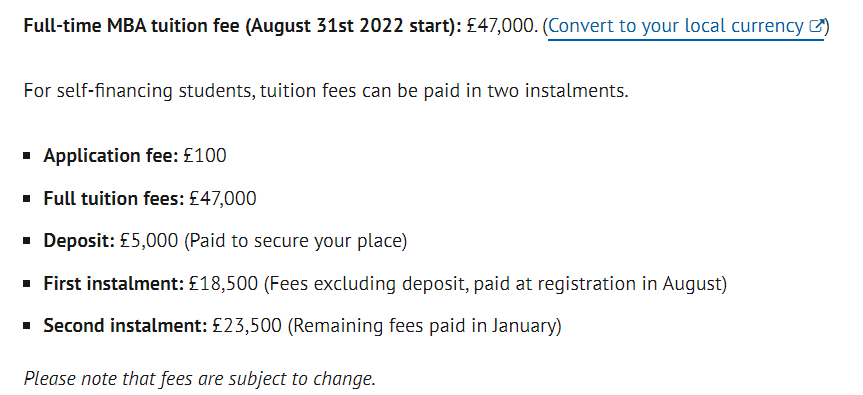Click the bullet marker beside Deposit
The image size is (863, 395).
click(27, 241)
